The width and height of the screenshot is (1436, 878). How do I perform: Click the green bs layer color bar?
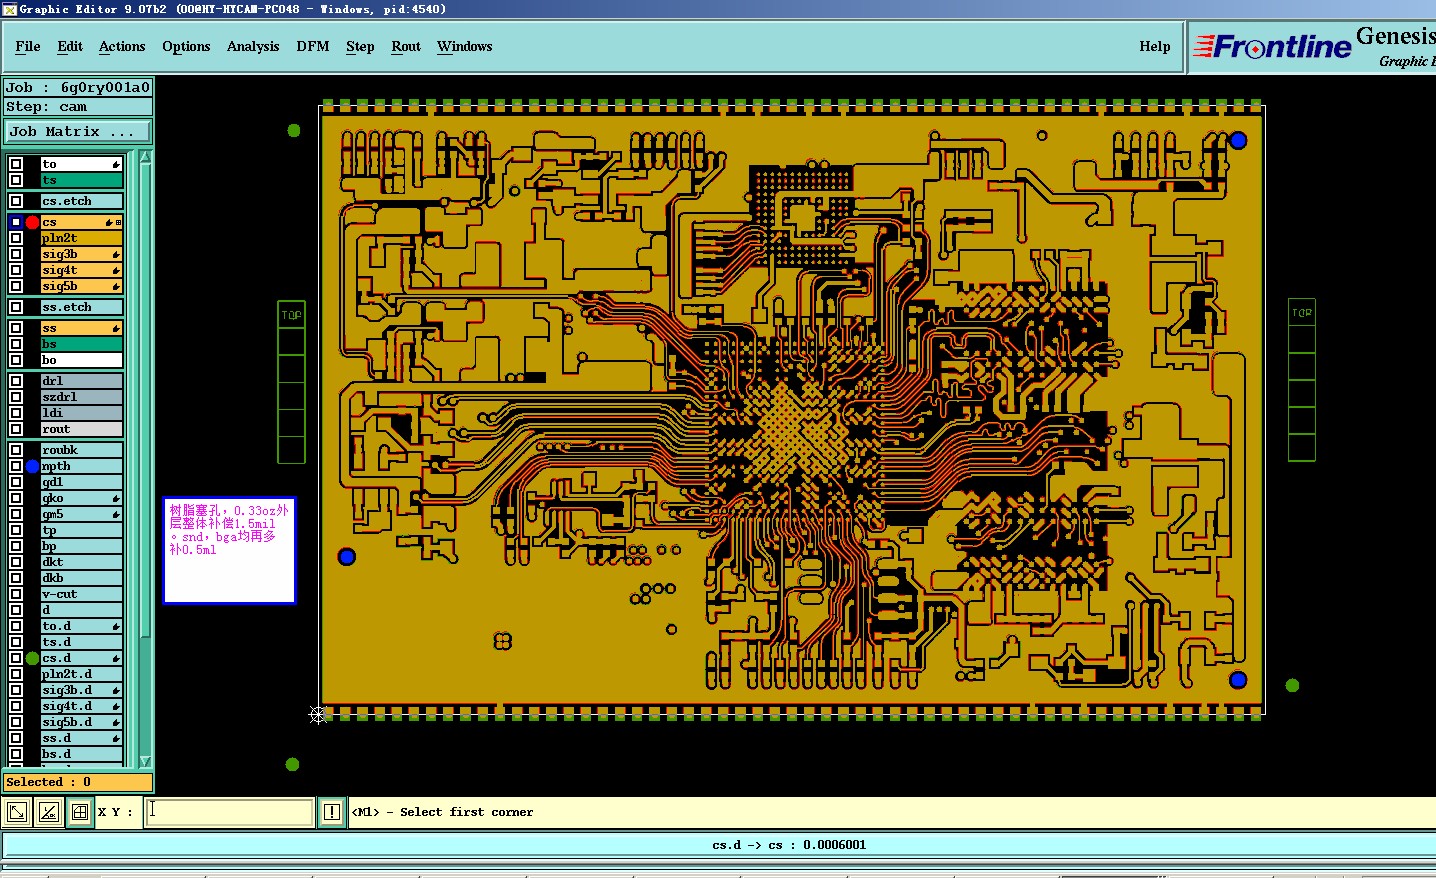tap(81, 344)
